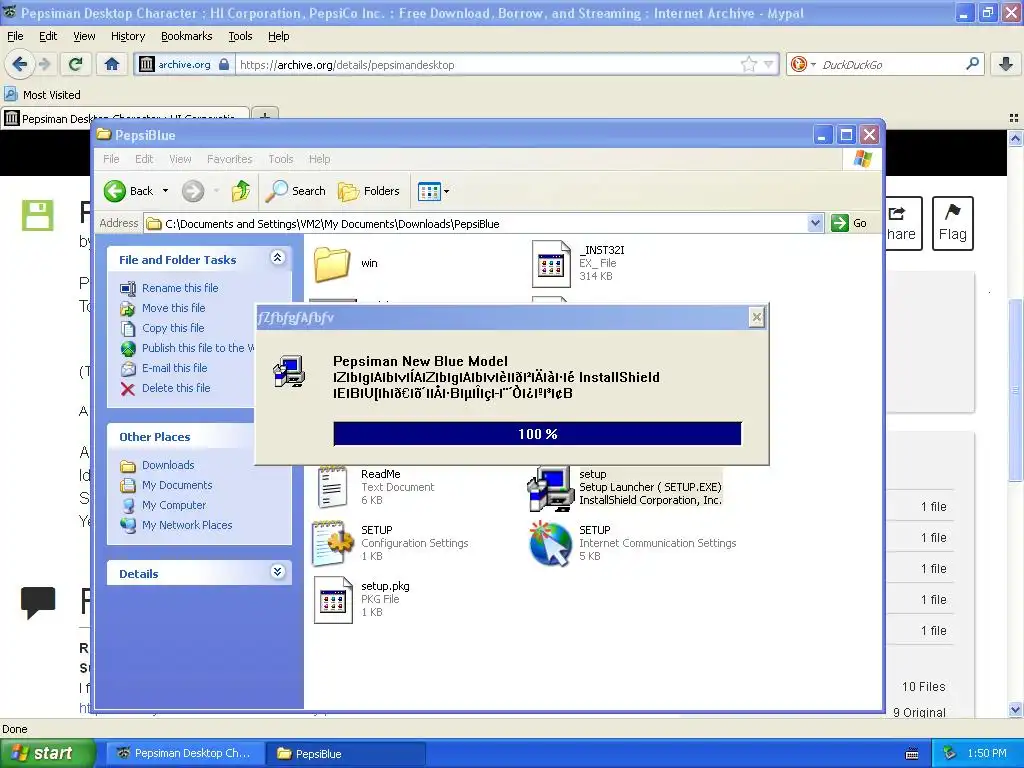Screen dimensions: 1024x768
Task: Select the SETUP Configuration Settings icon
Action: (332, 543)
